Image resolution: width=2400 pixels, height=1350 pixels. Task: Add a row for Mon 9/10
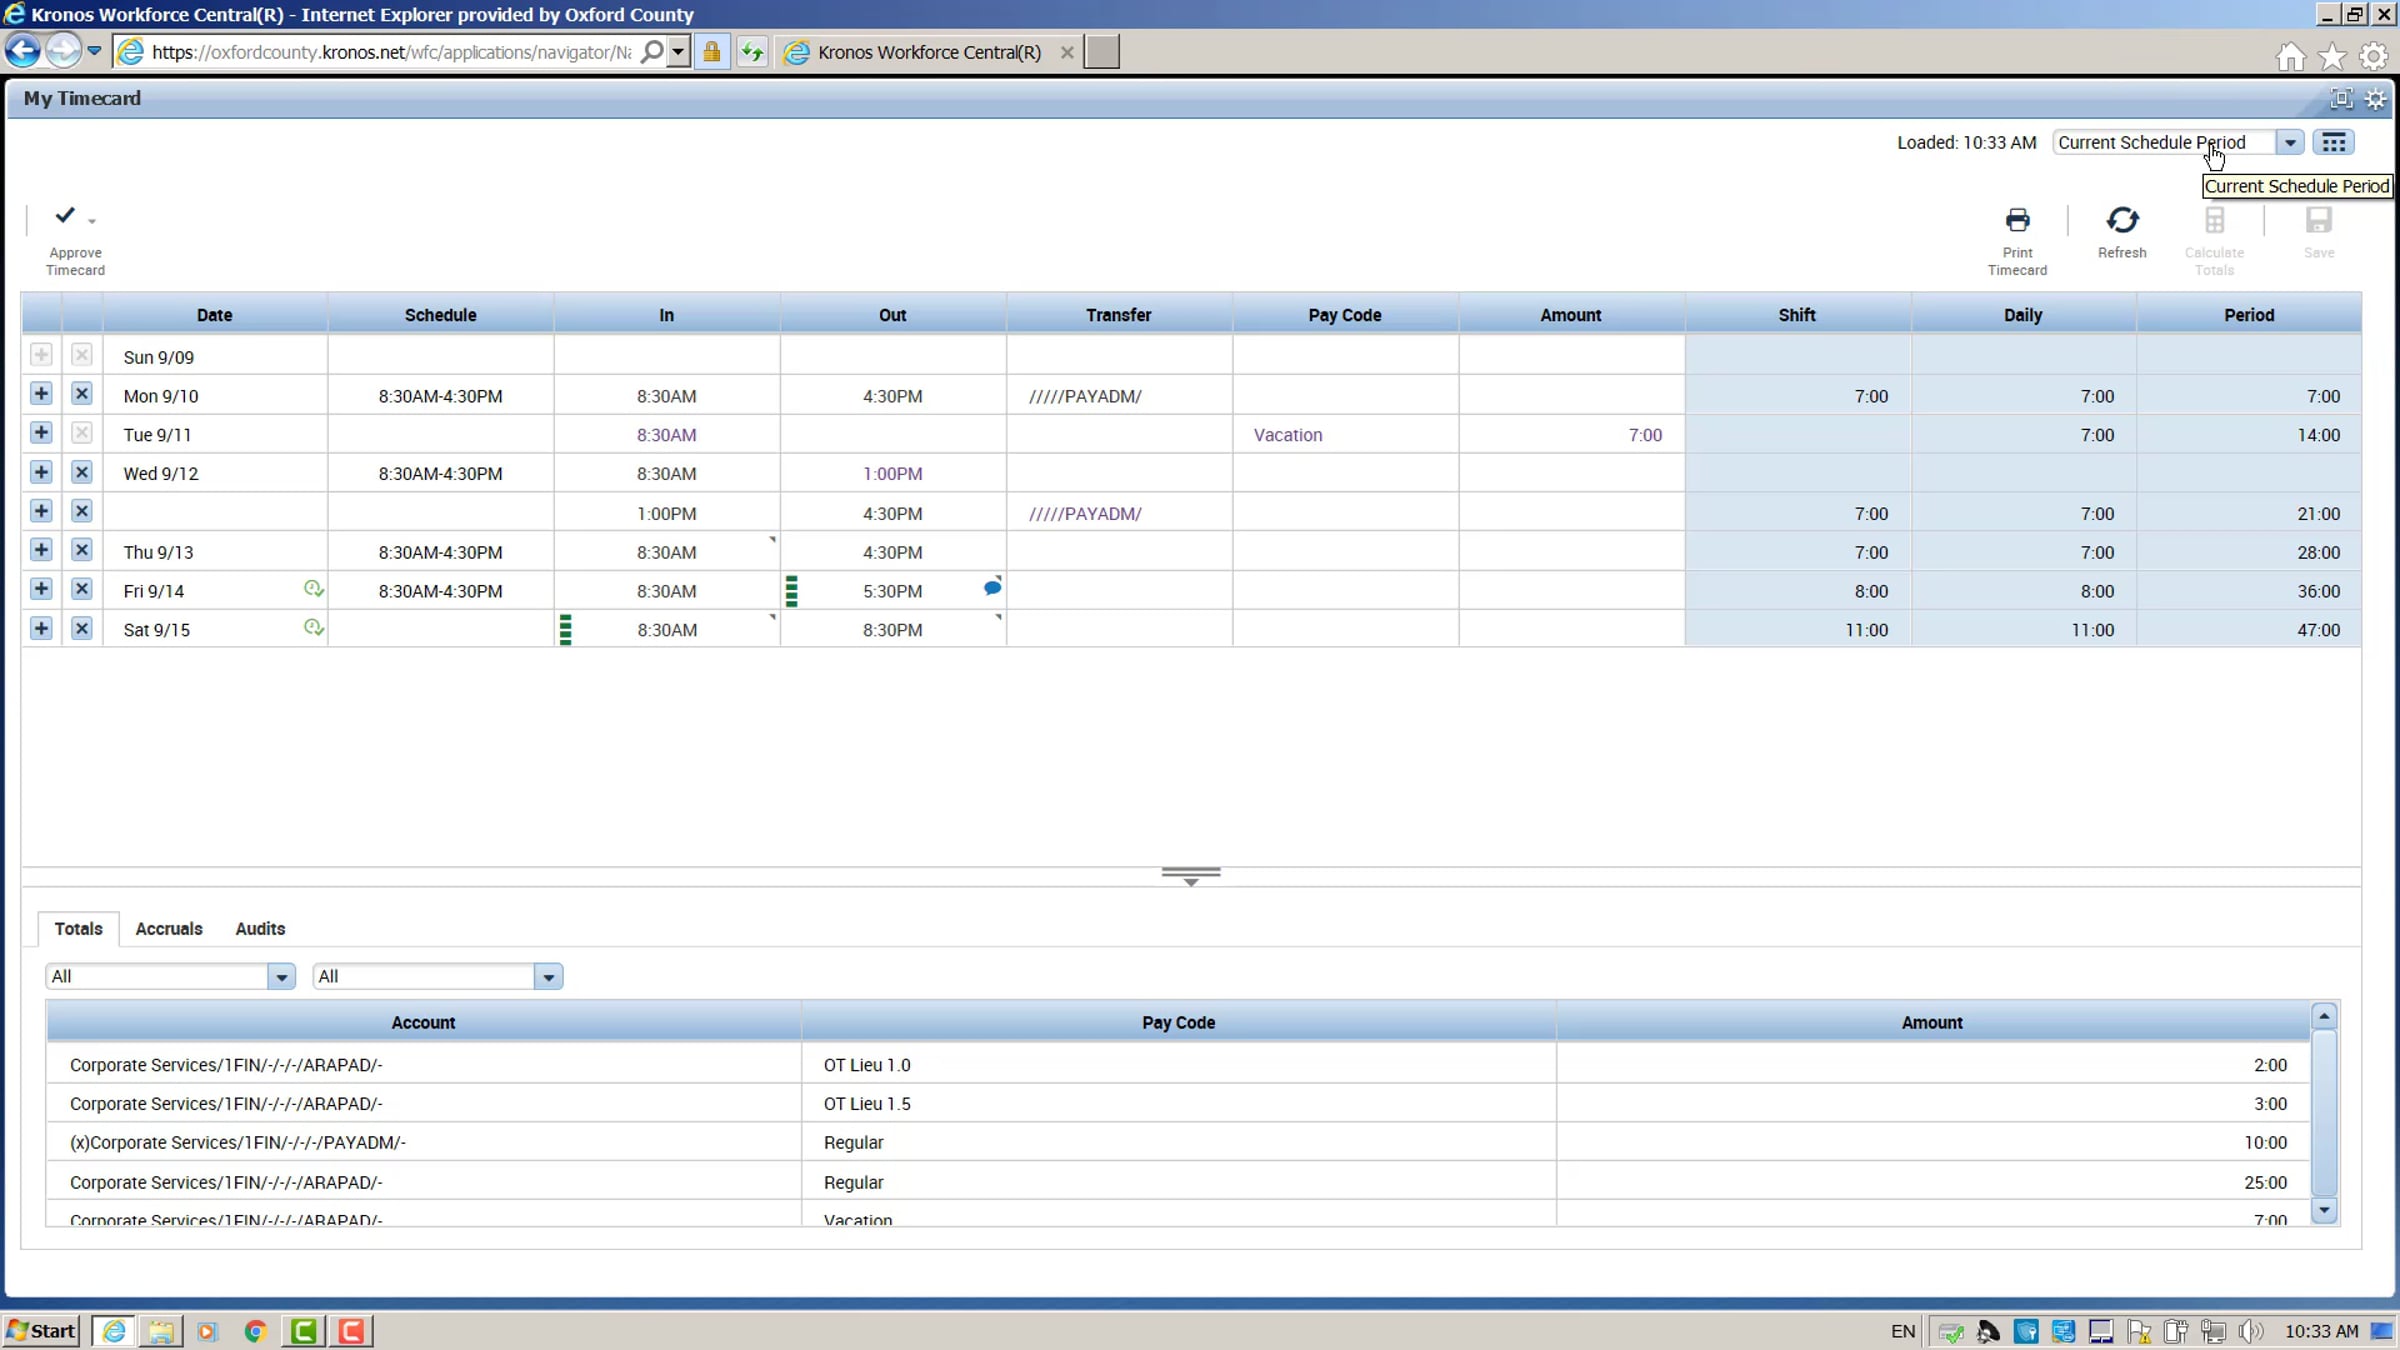click(x=41, y=394)
